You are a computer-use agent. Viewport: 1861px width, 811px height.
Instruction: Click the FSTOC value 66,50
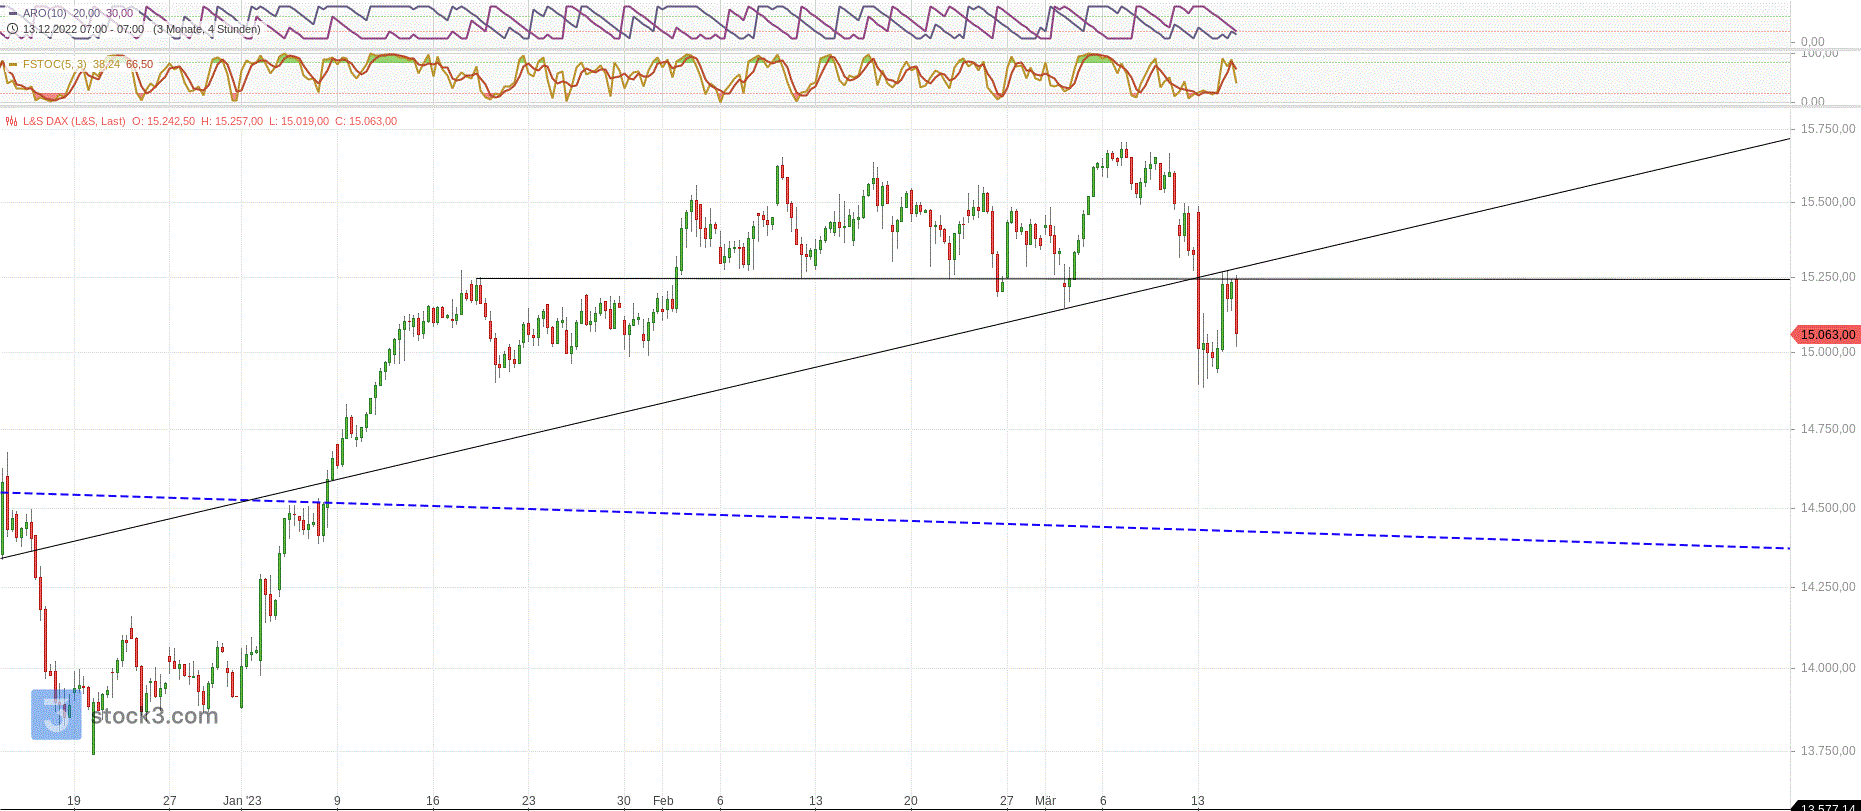(x=139, y=64)
